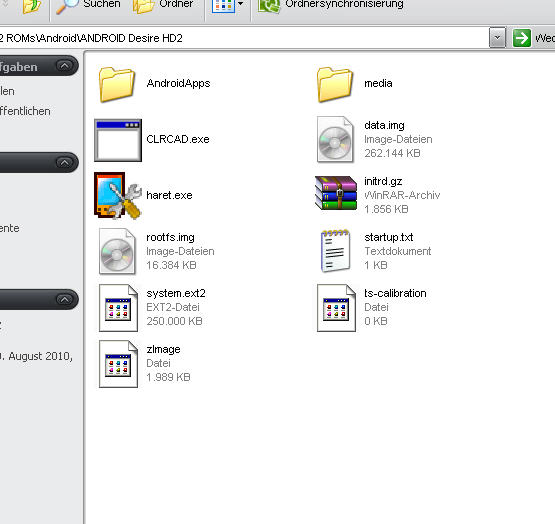Click the Textdokument type label
555x524 pixels.
coord(398,251)
